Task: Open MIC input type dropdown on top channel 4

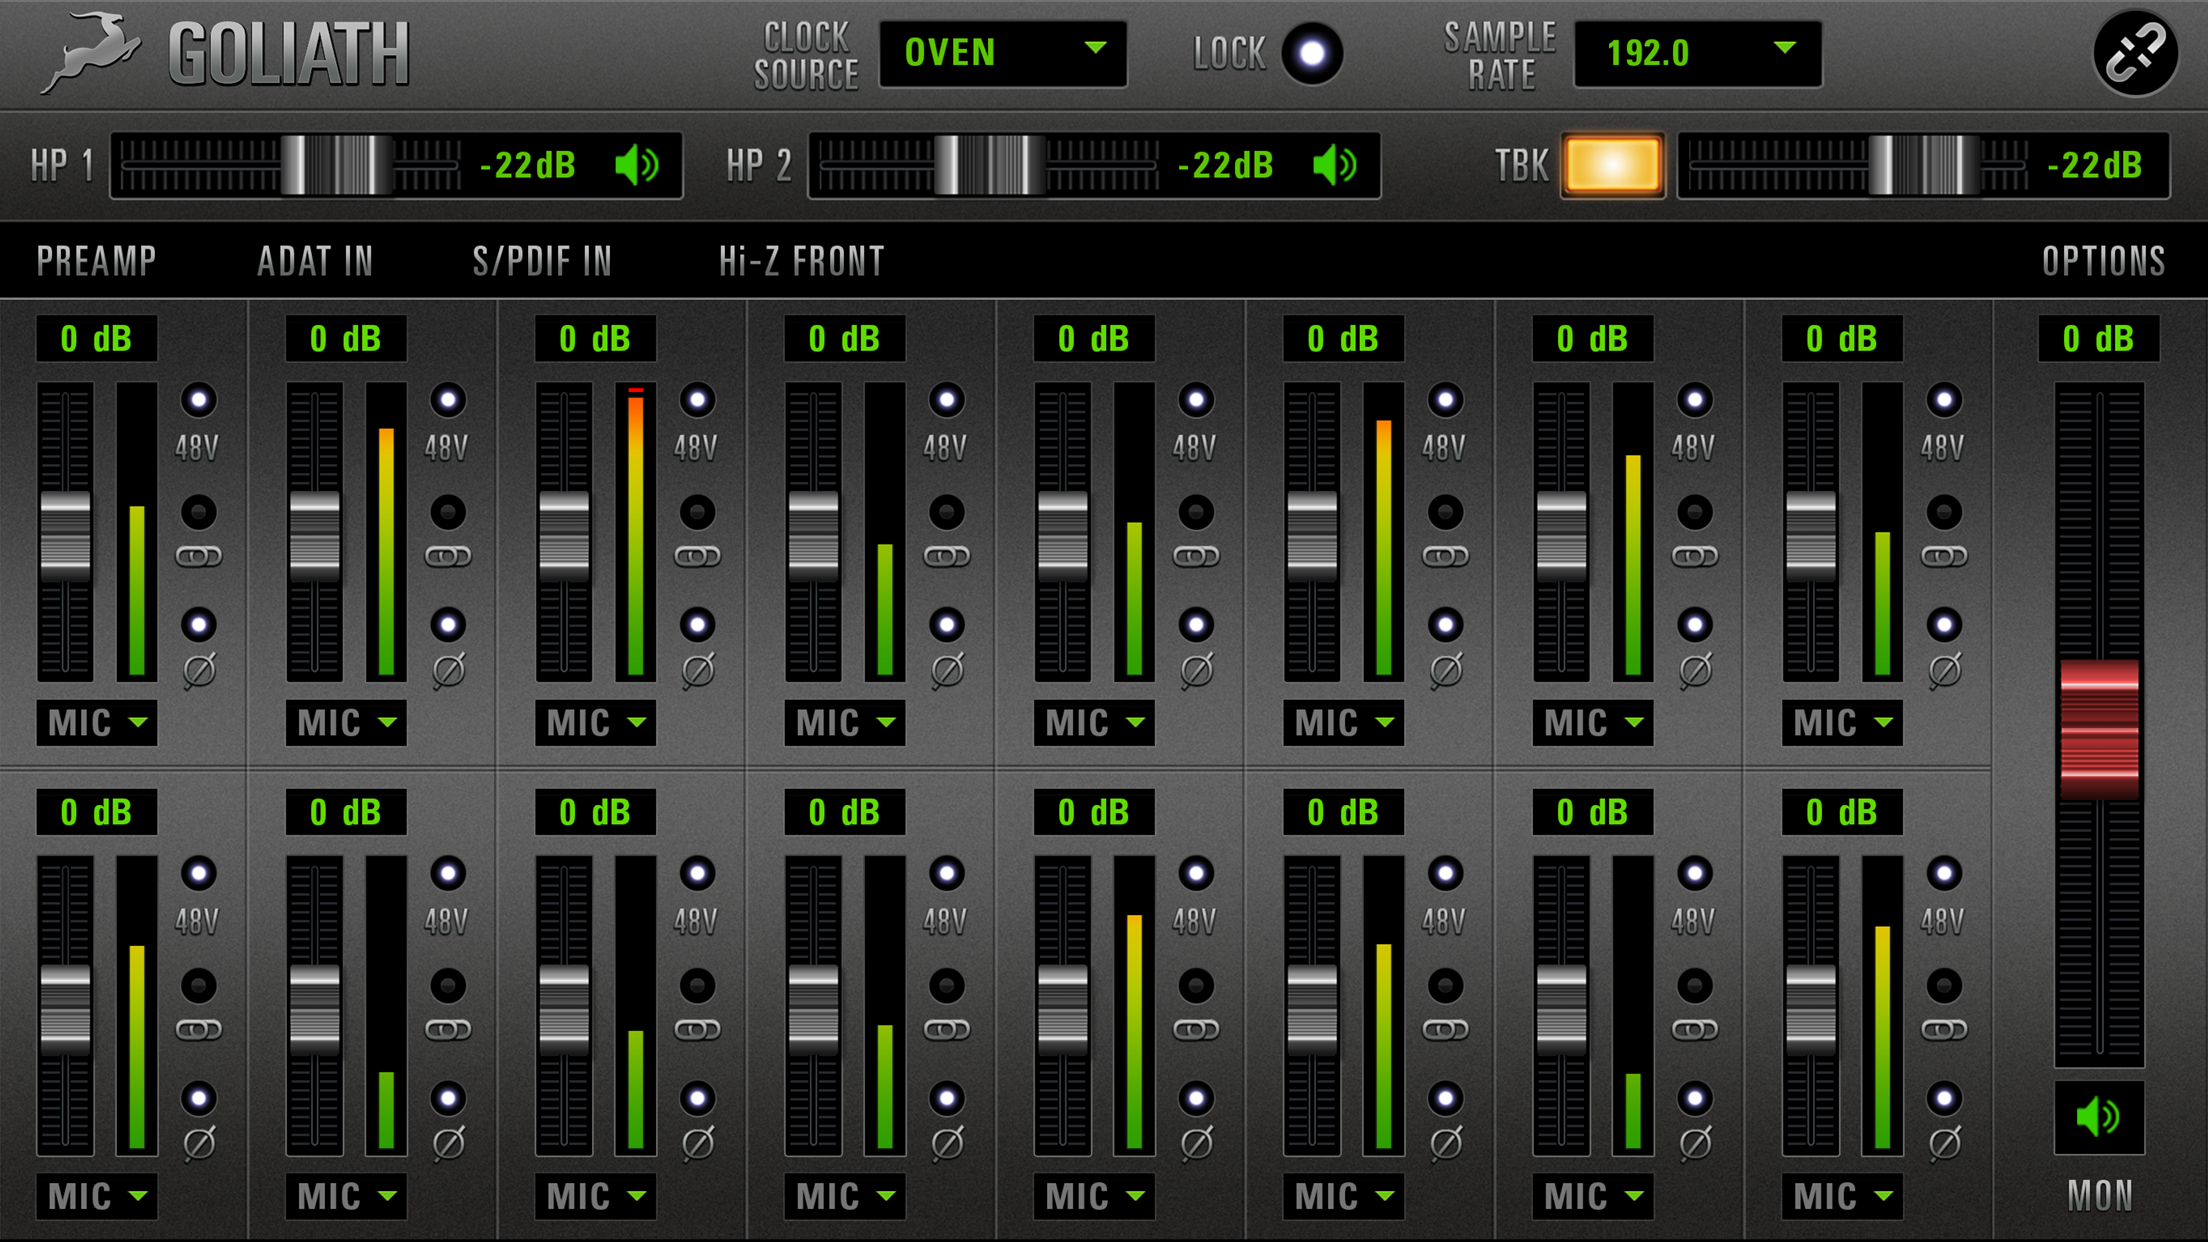Action: [x=845, y=722]
